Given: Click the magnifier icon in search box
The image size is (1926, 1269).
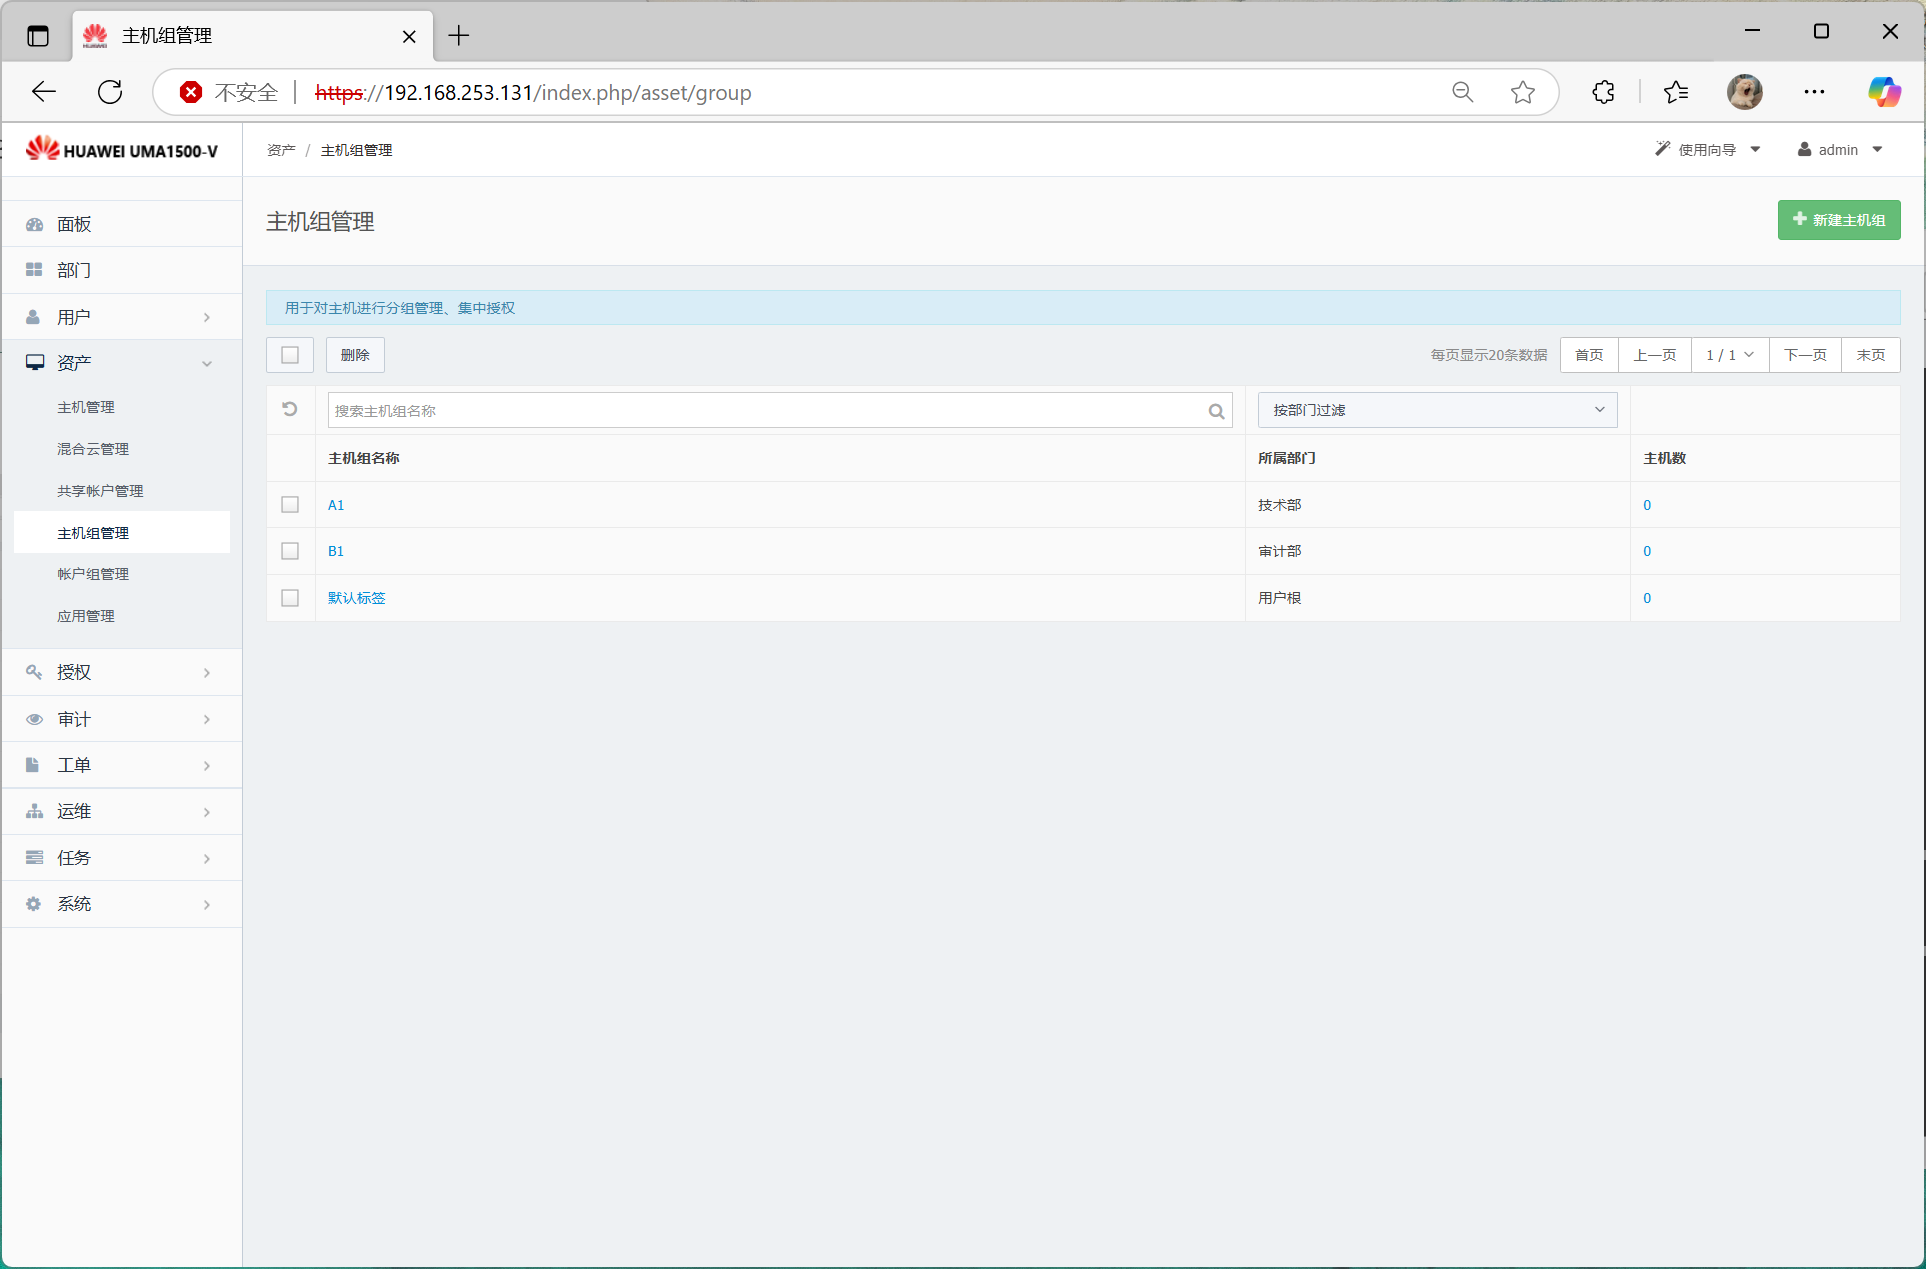Looking at the screenshot, I should [x=1216, y=411].
